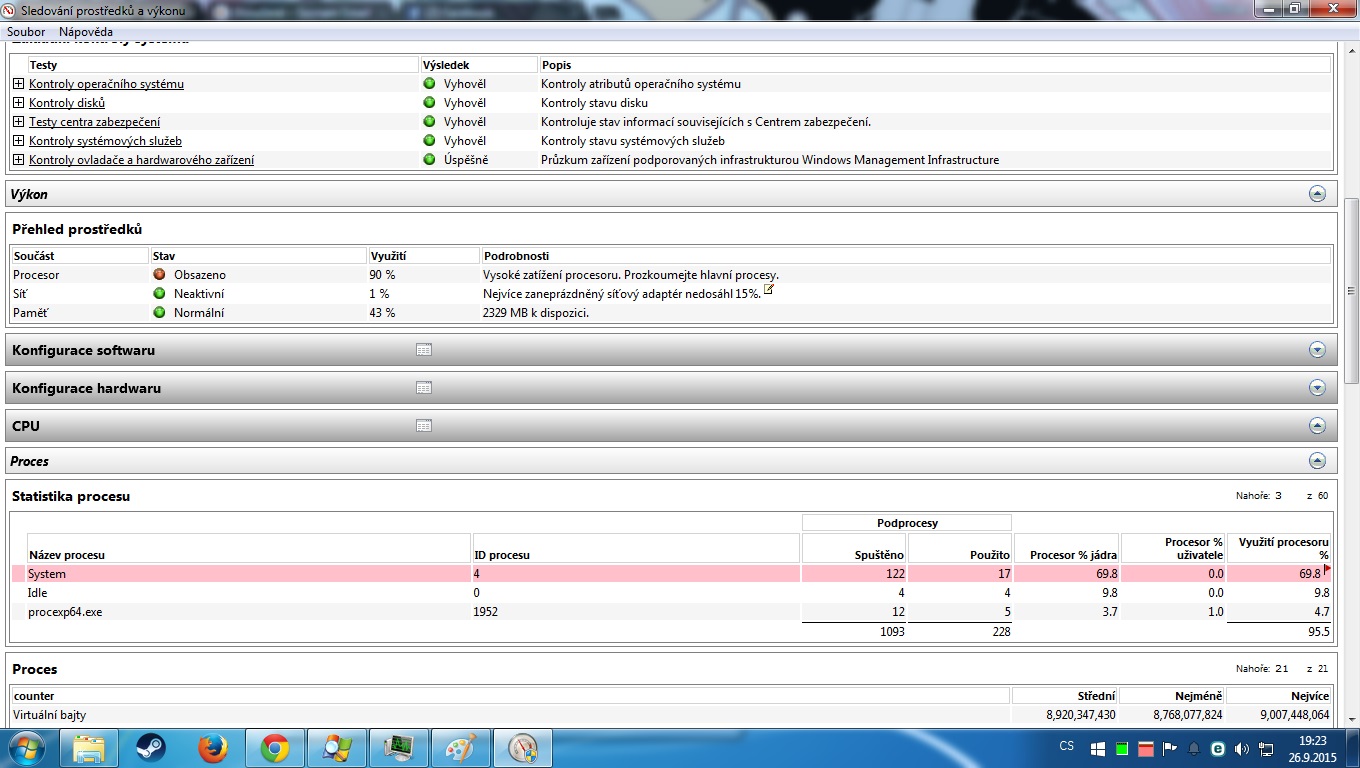Select the 'Idle' process row name
This screenshot has width=1360, height=768.
pos(38,593)
